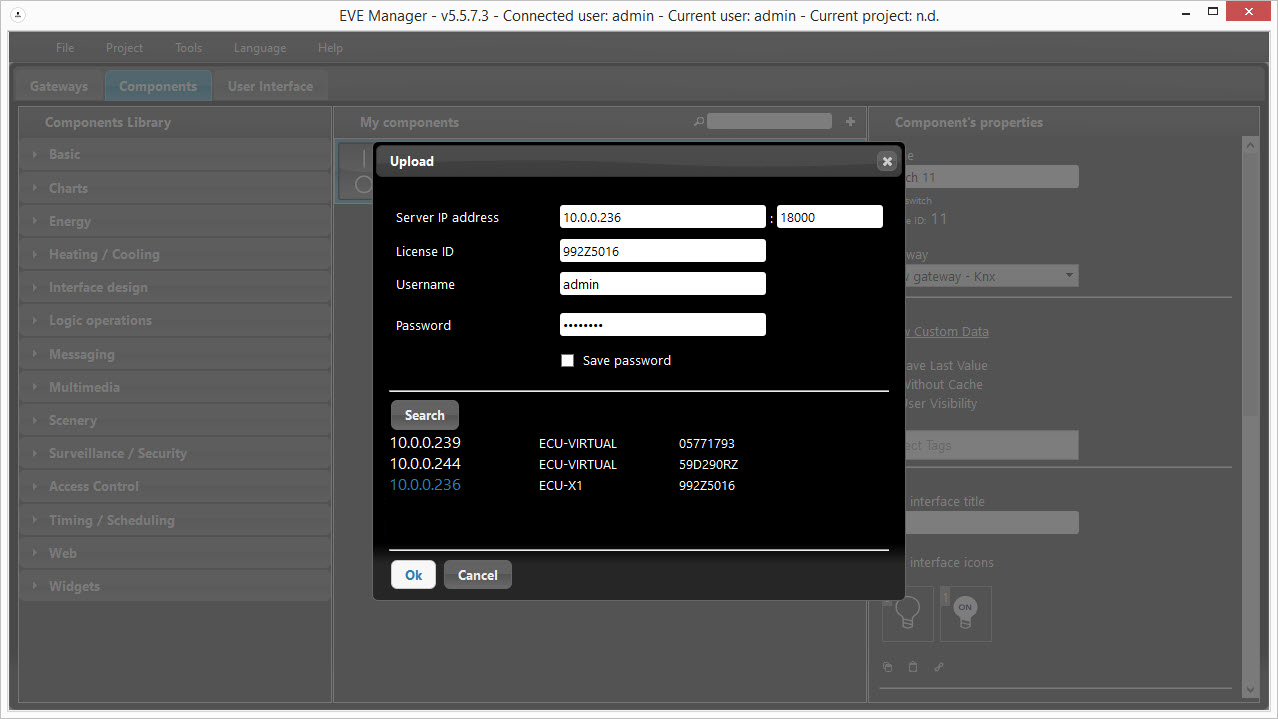Expand the Charts library category
The image size is (1278, 719).
click(x=174, y=188)
